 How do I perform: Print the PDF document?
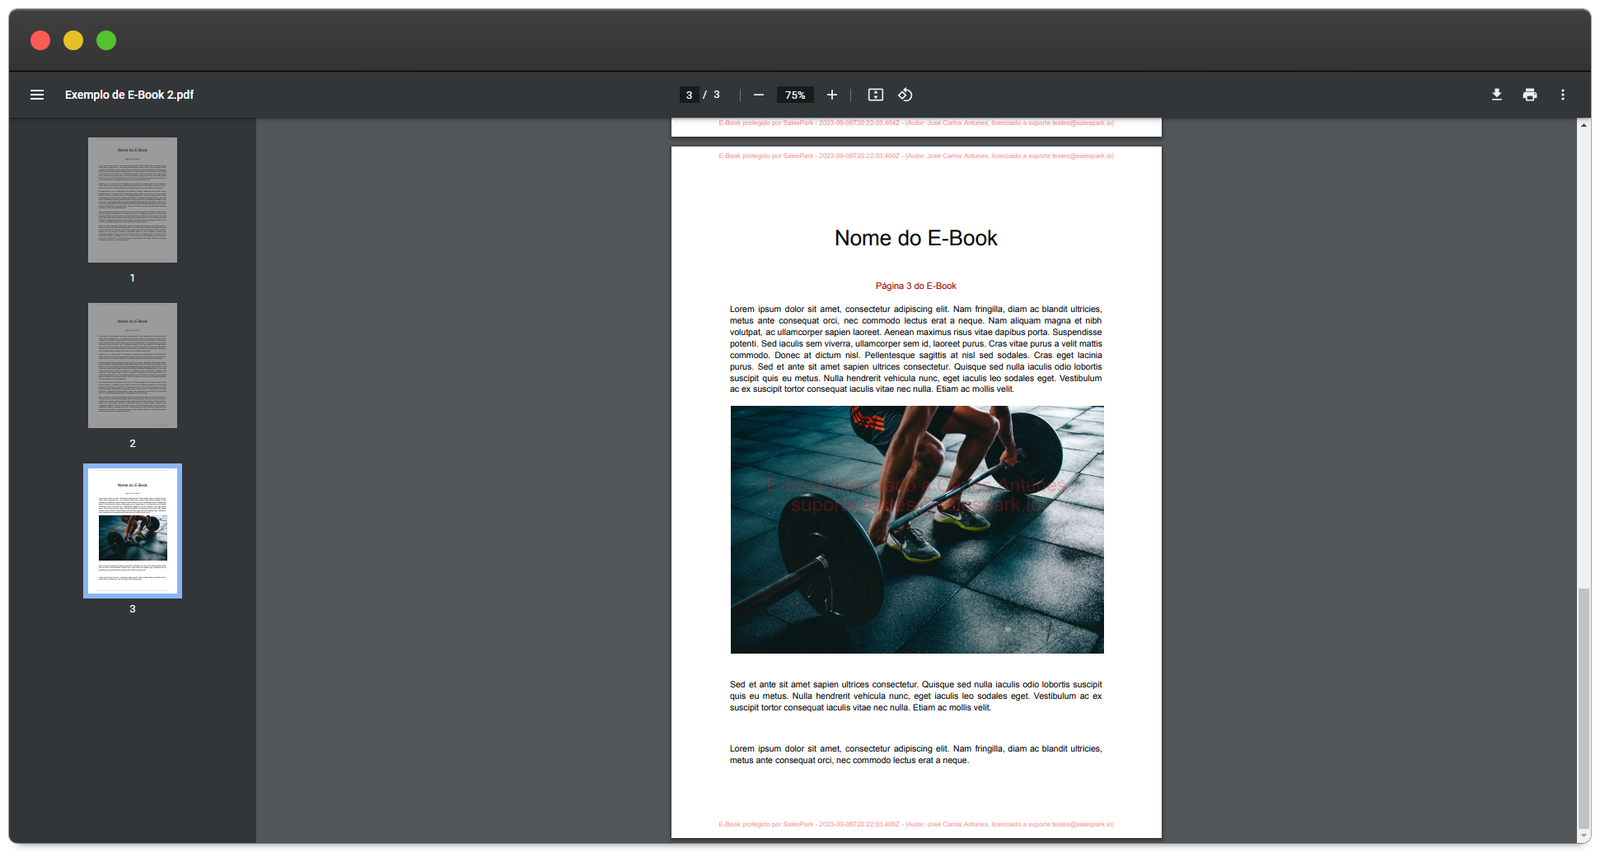point(1530,95)
